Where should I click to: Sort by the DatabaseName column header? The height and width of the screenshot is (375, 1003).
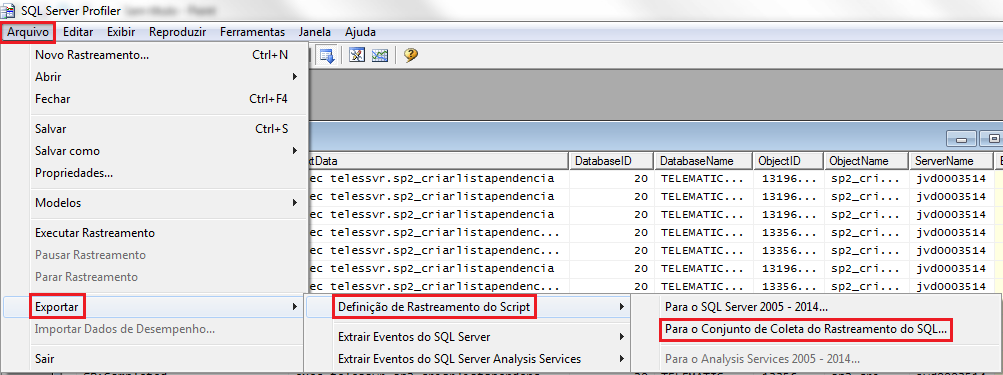pos(702,161)
